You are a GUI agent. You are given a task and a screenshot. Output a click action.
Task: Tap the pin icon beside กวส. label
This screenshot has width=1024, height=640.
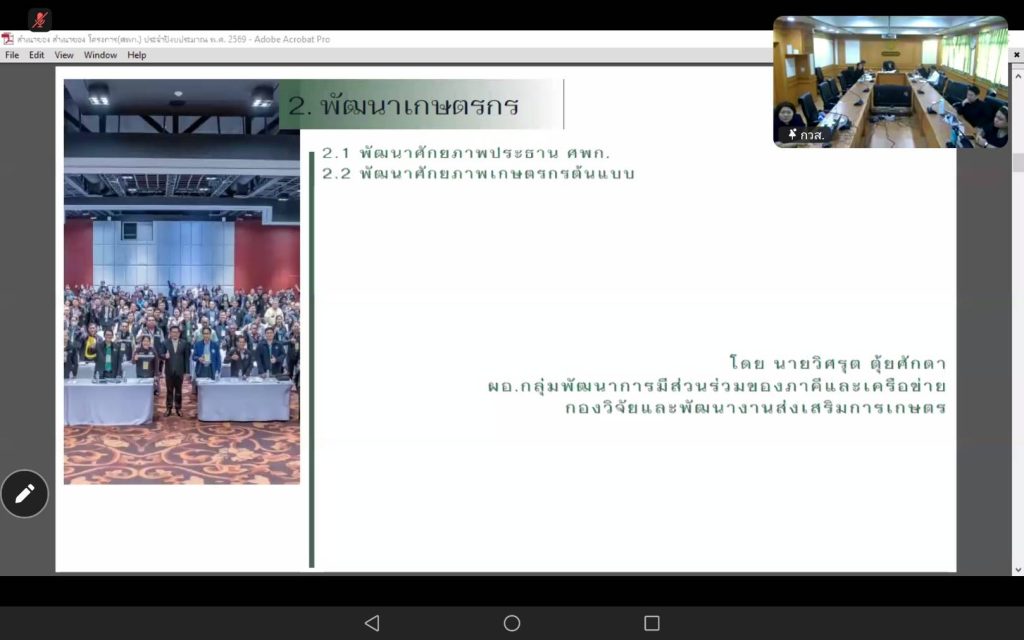click(792, 134)
